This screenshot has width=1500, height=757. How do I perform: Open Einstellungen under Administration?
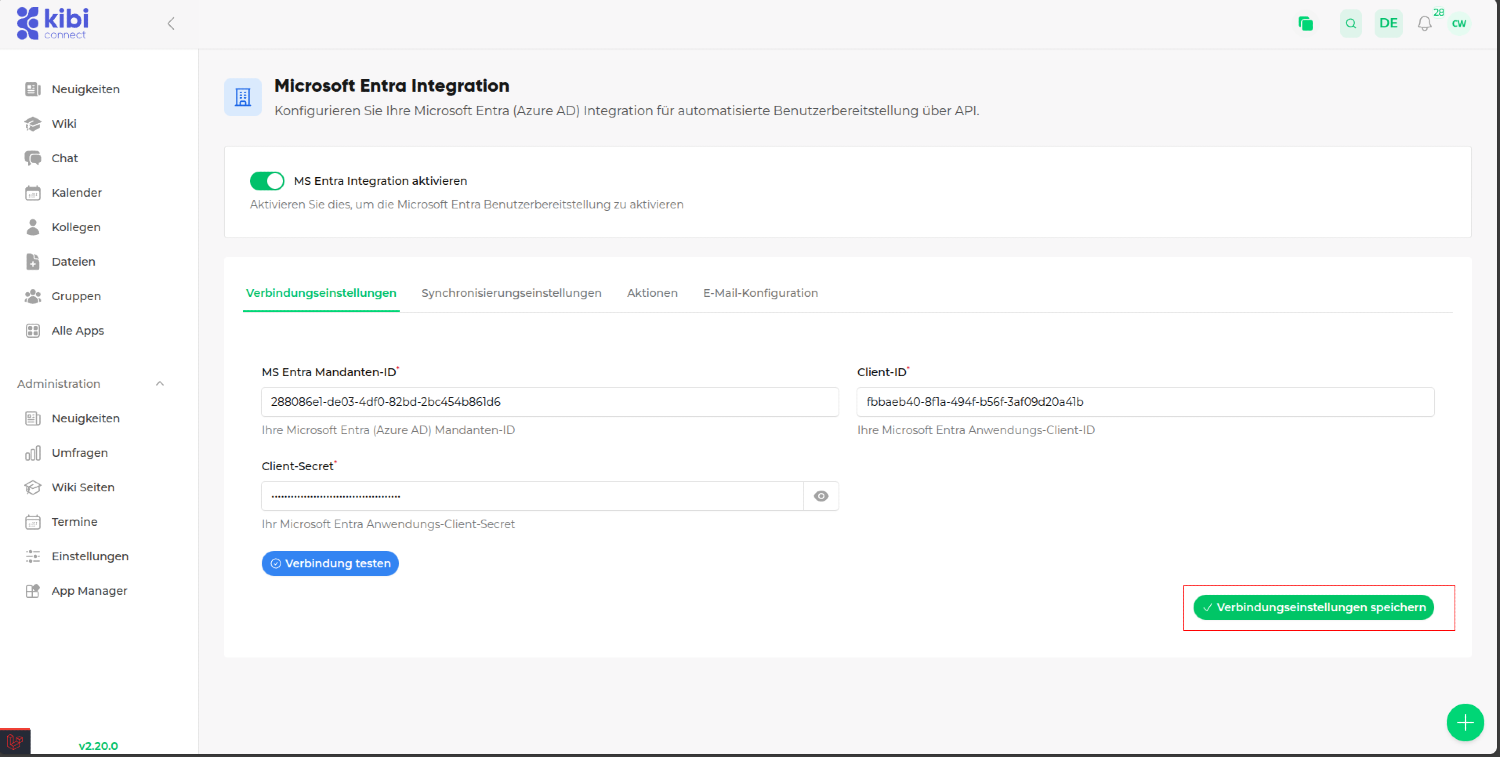[90, 556]
